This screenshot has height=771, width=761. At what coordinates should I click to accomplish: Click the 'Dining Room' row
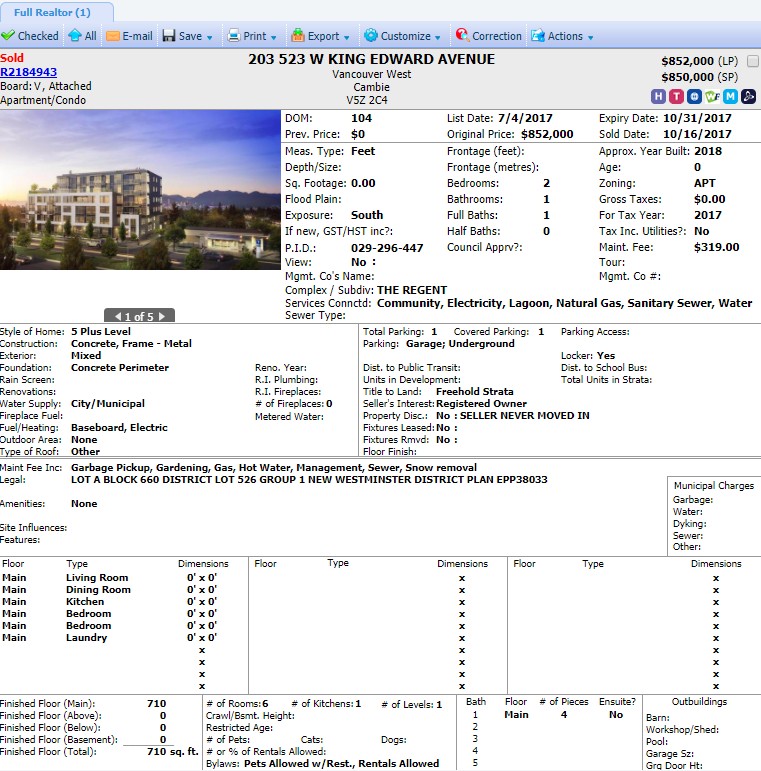pyautogui.click(x=110, y=590)
